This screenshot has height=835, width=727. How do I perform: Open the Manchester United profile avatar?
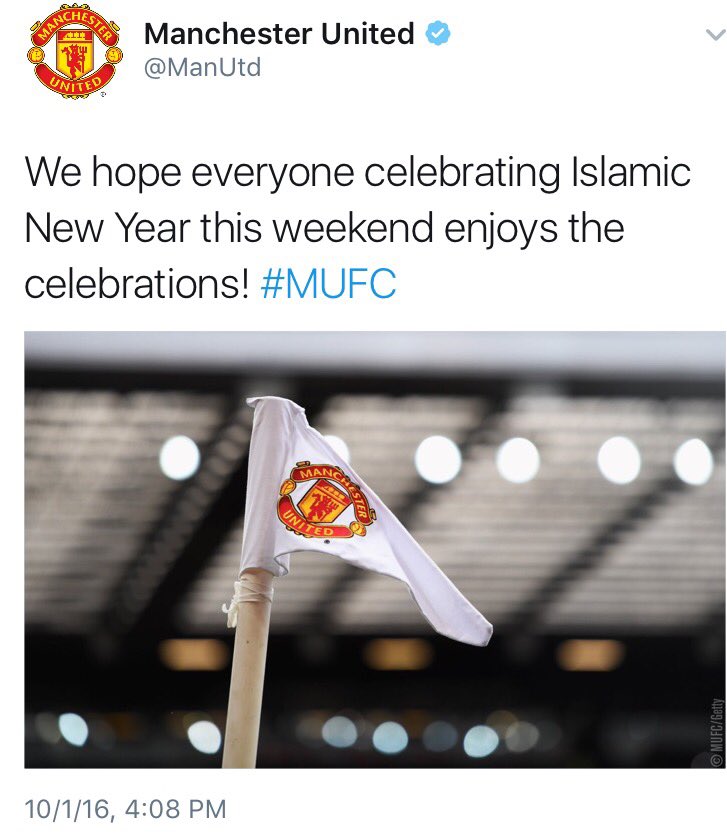[x=75, y=52]
